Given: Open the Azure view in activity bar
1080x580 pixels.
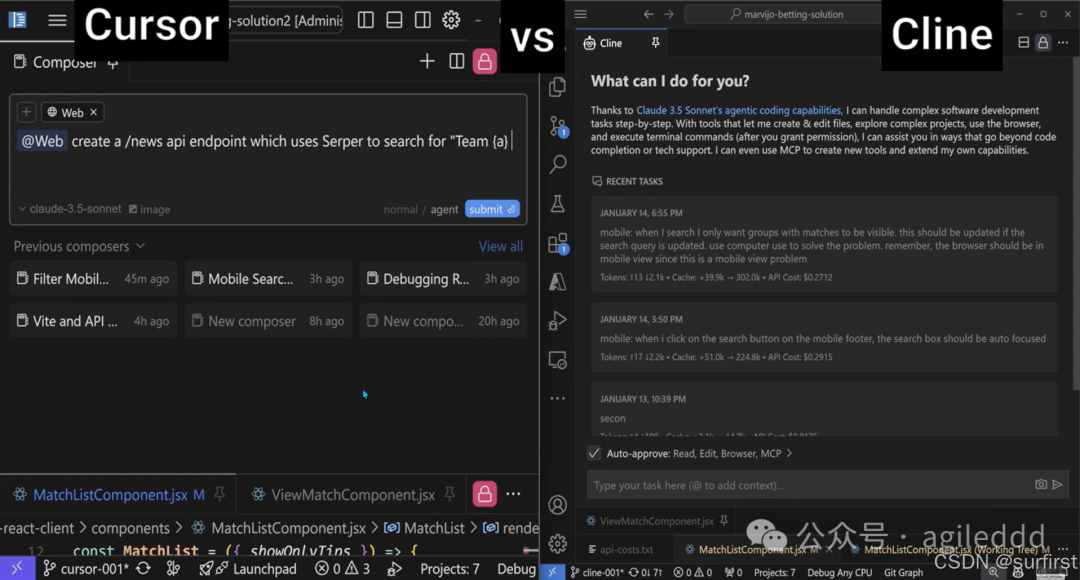Looking at the screenshot, I should pos(558,281).
